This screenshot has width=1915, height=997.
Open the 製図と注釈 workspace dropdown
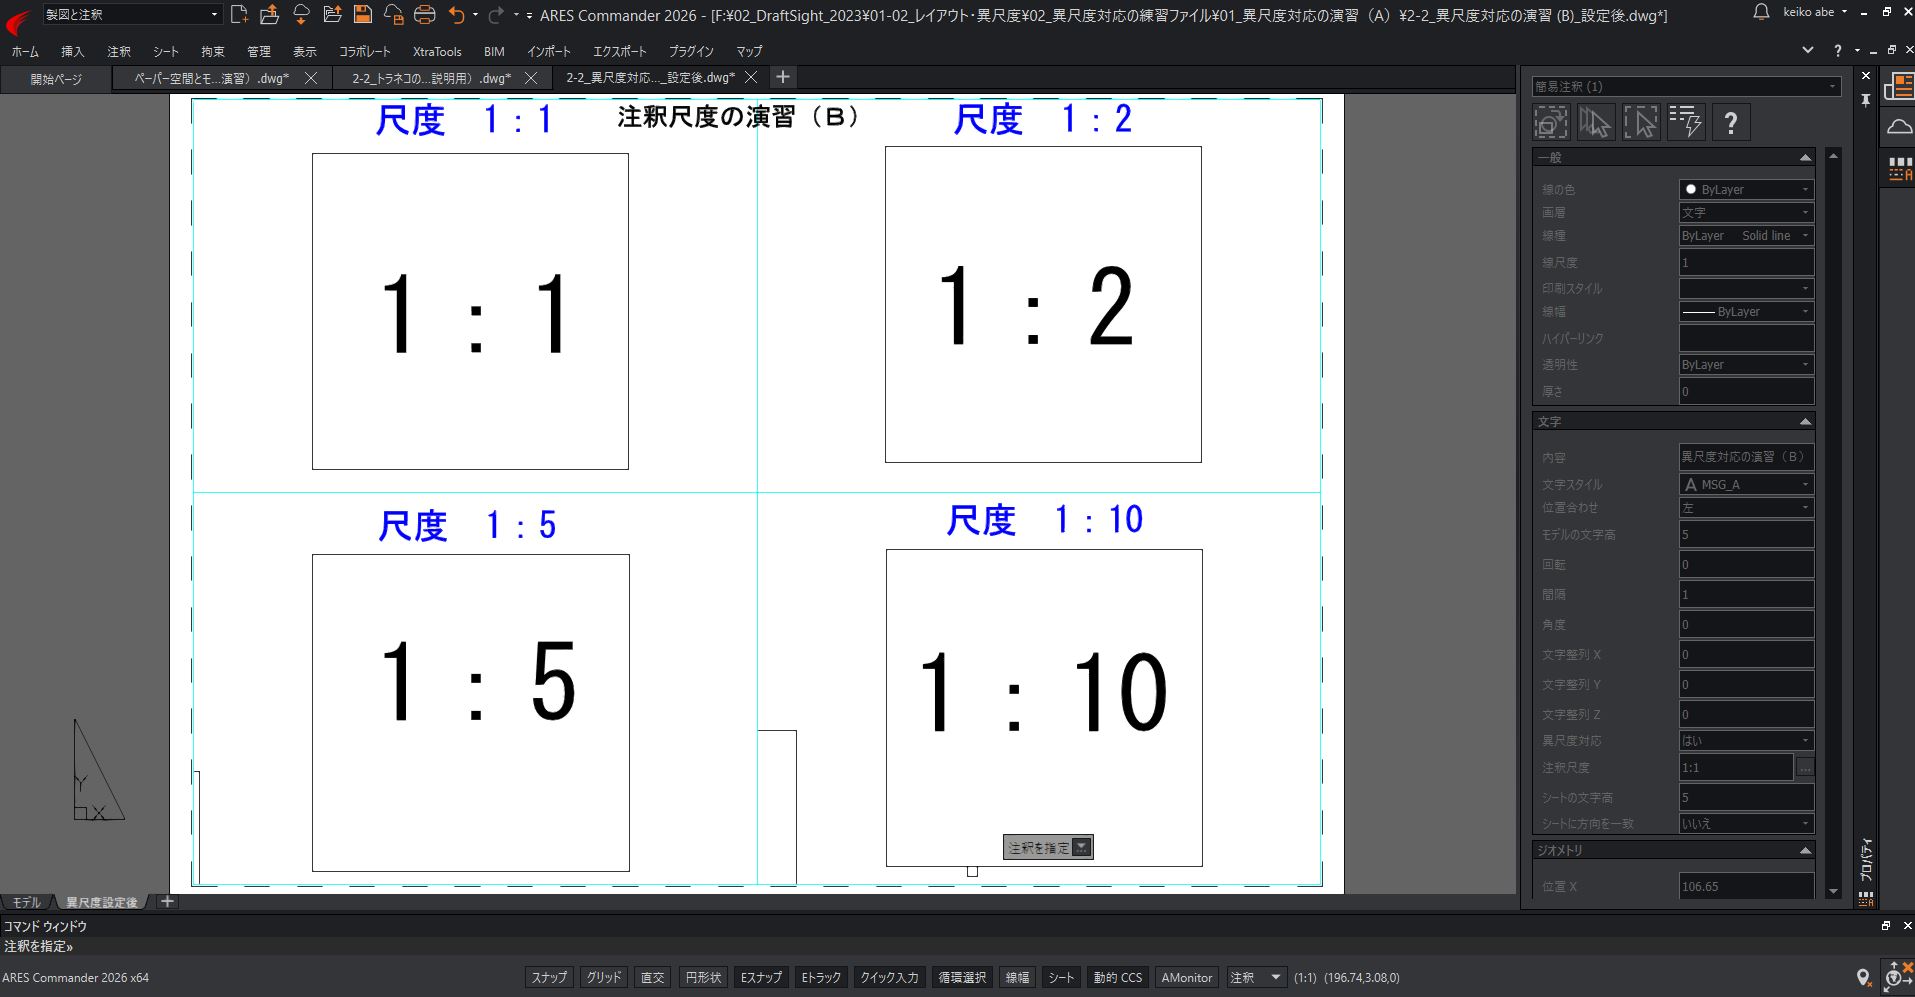(131, 14)
